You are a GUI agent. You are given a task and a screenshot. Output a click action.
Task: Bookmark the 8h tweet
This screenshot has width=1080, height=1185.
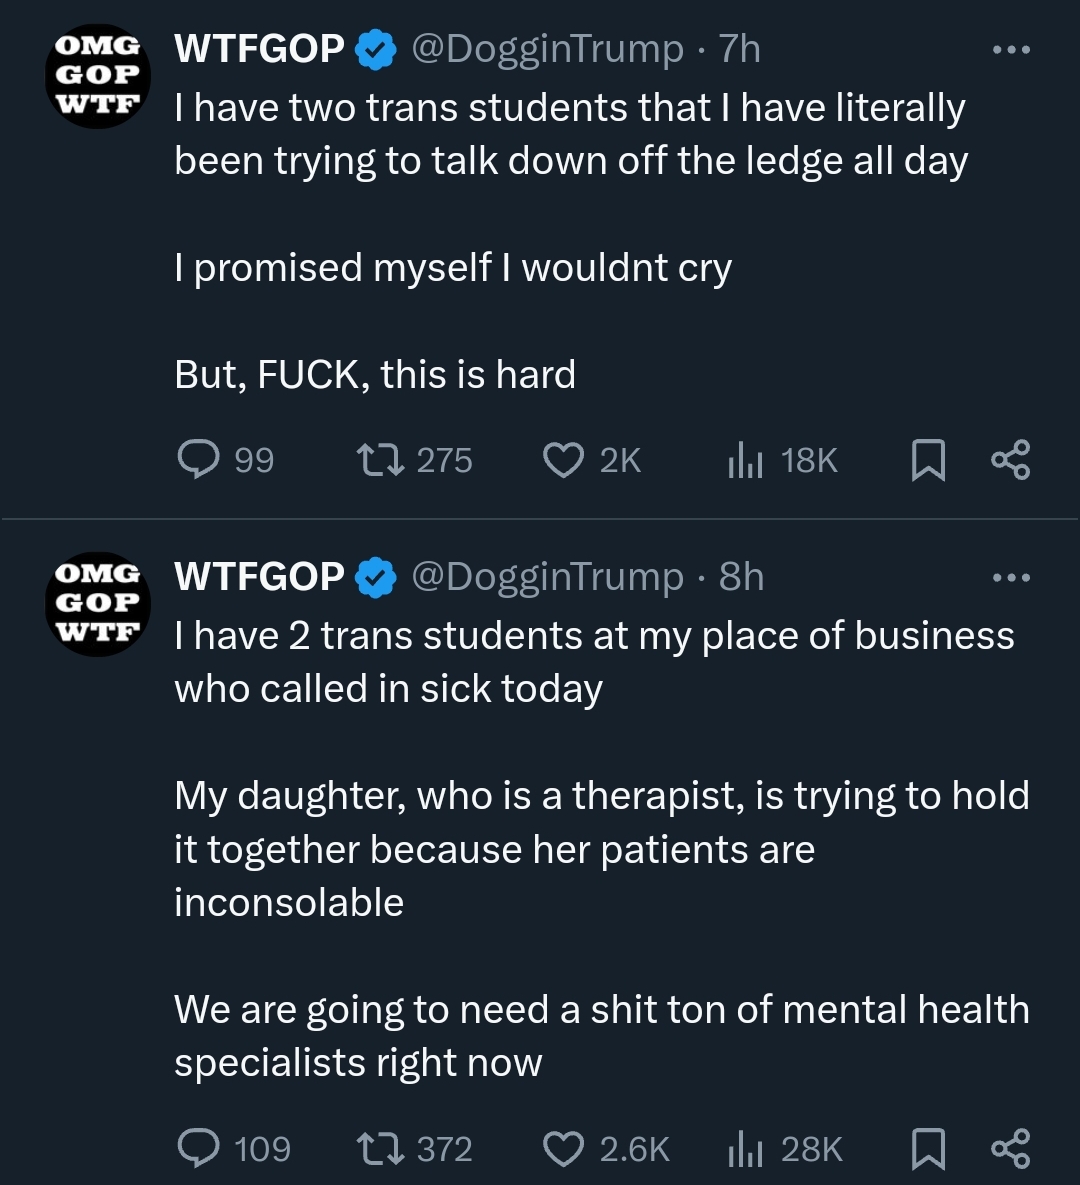[x=928, y=1149]
